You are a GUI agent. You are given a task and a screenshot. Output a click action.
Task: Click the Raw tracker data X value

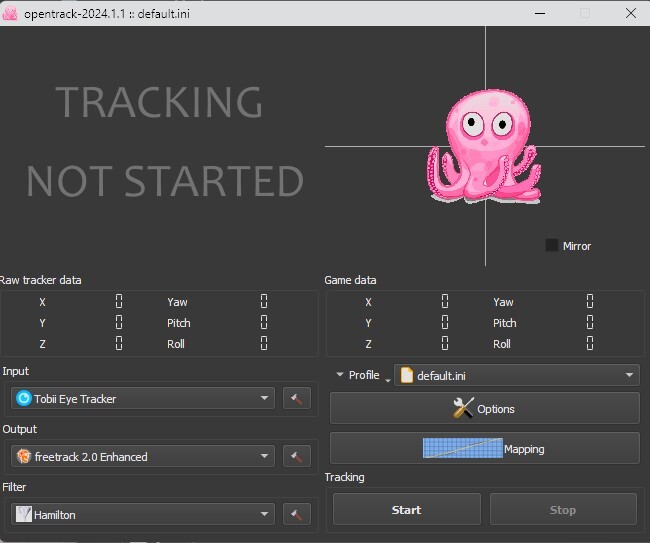click(x=119, y=302)
